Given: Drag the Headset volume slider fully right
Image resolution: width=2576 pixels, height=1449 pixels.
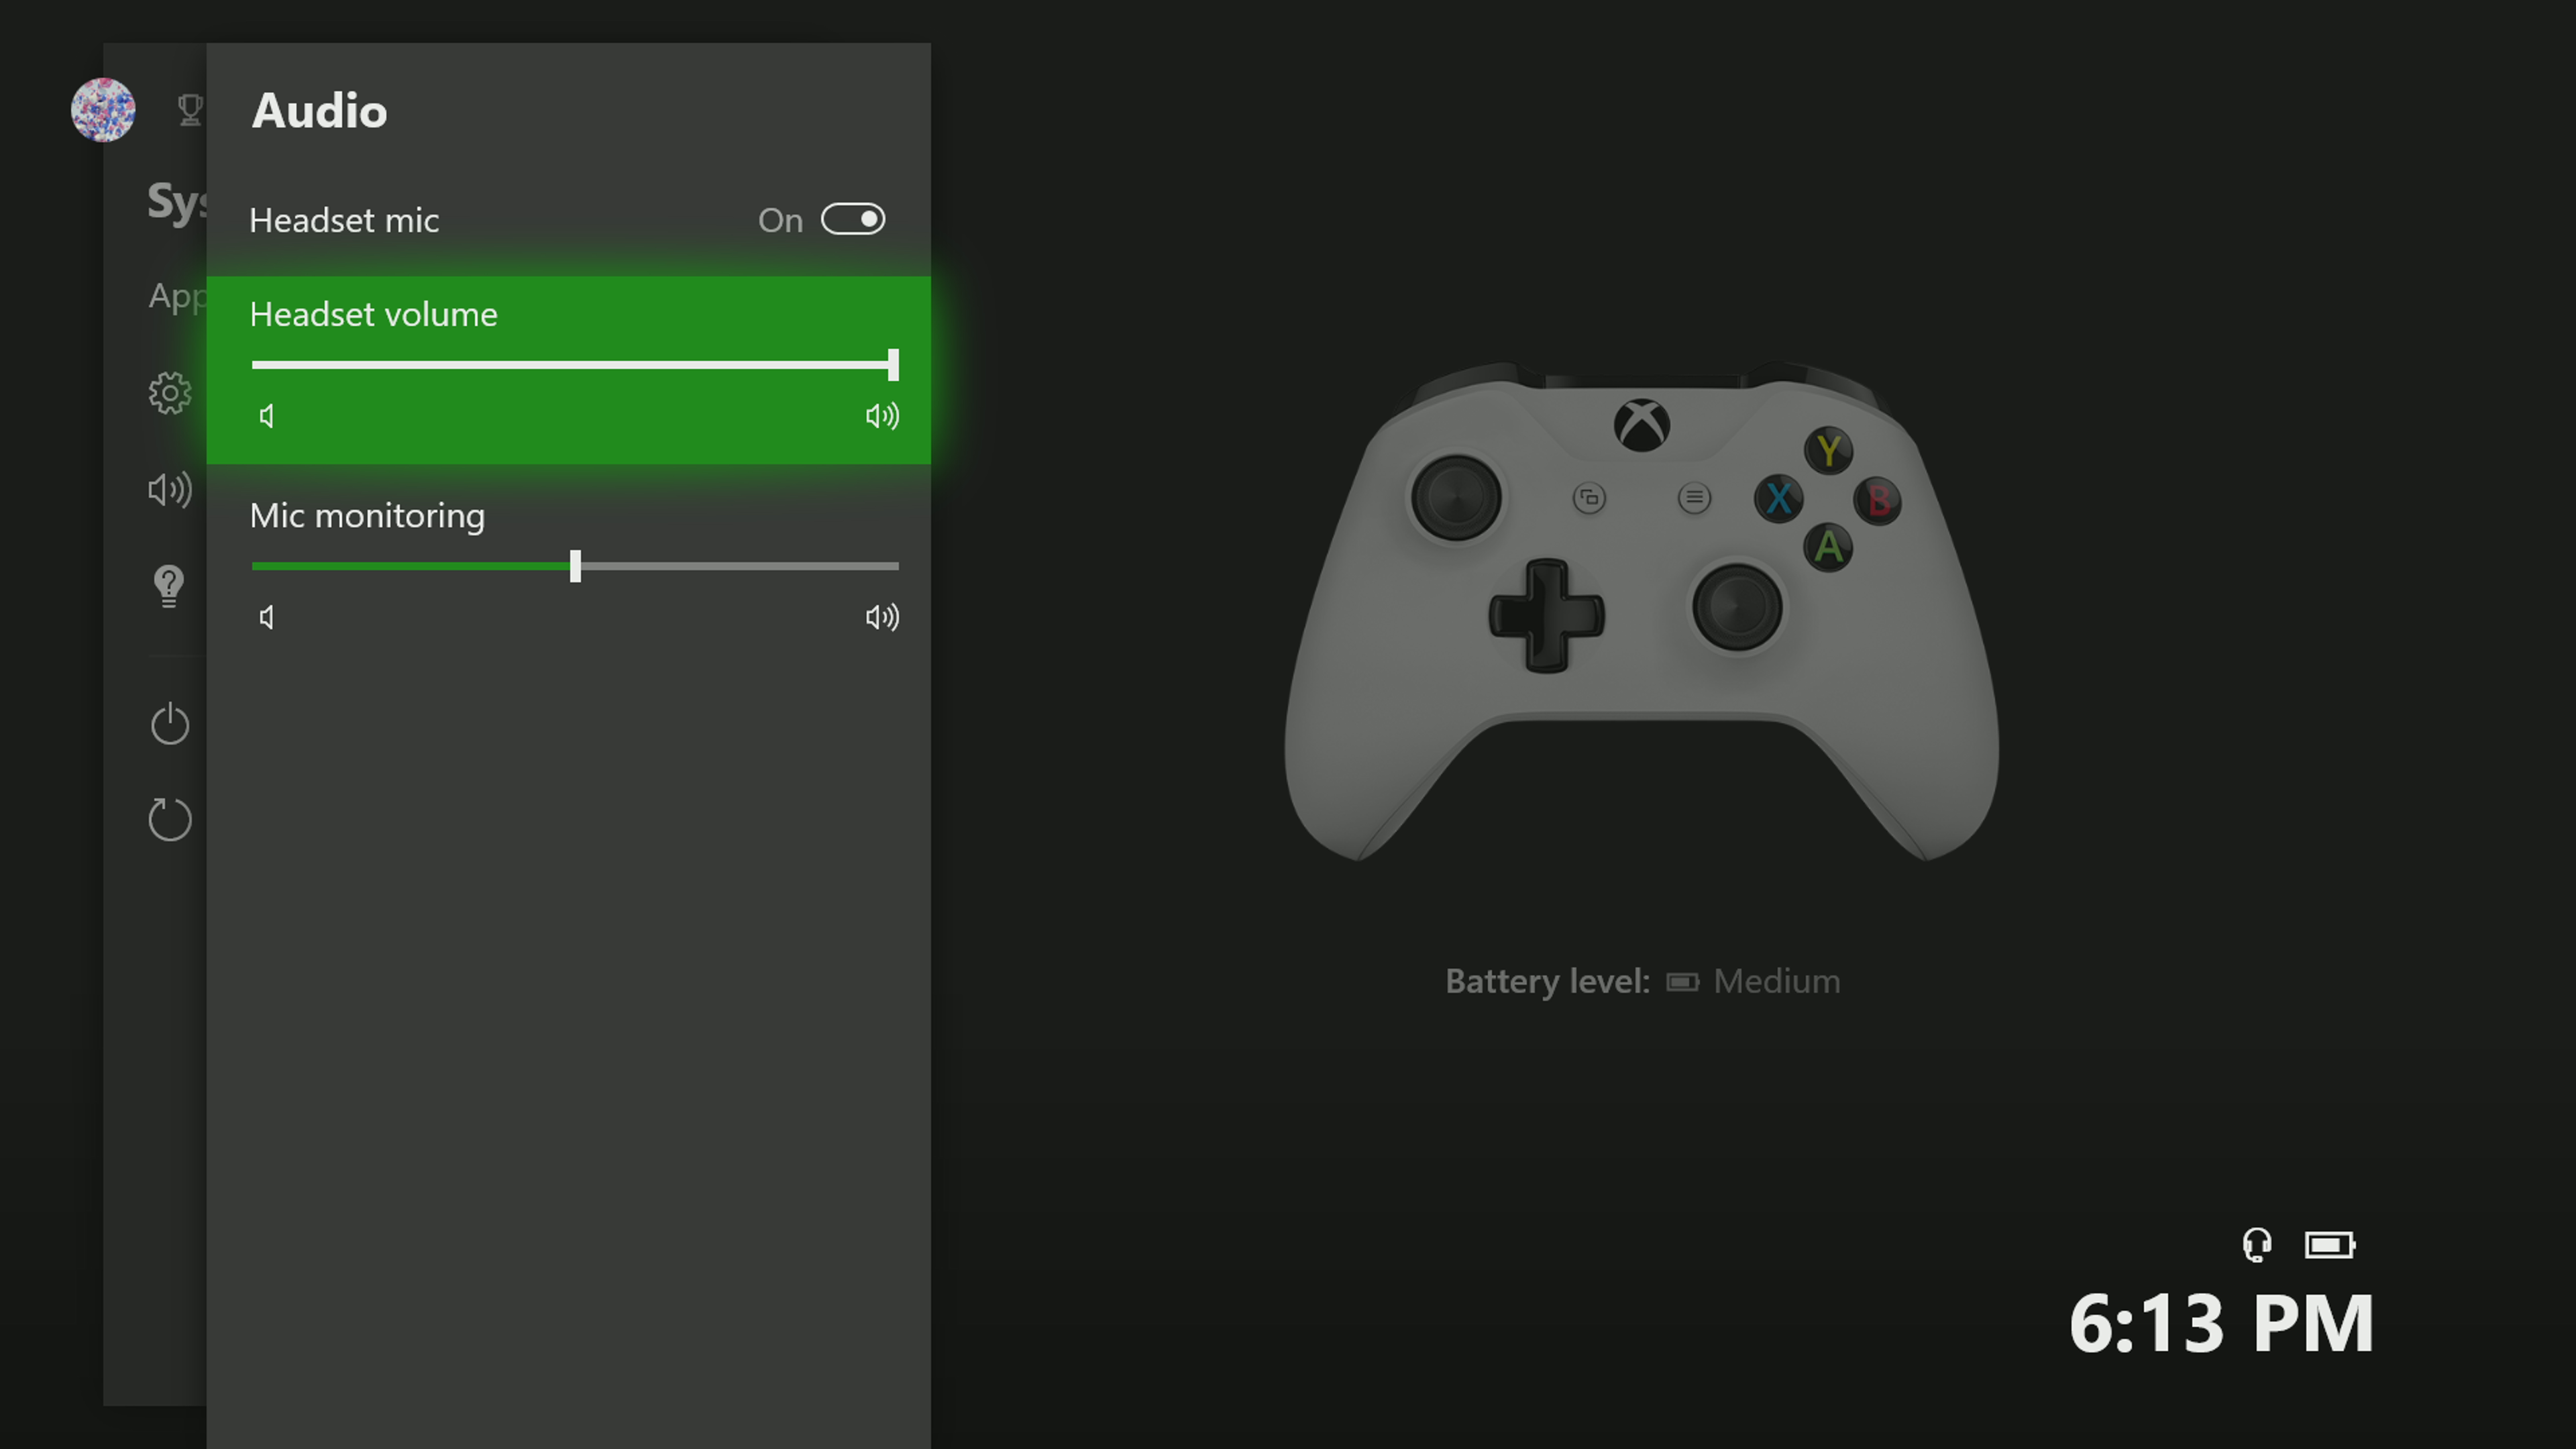Looking at the screenshot, I should (894, 364).
